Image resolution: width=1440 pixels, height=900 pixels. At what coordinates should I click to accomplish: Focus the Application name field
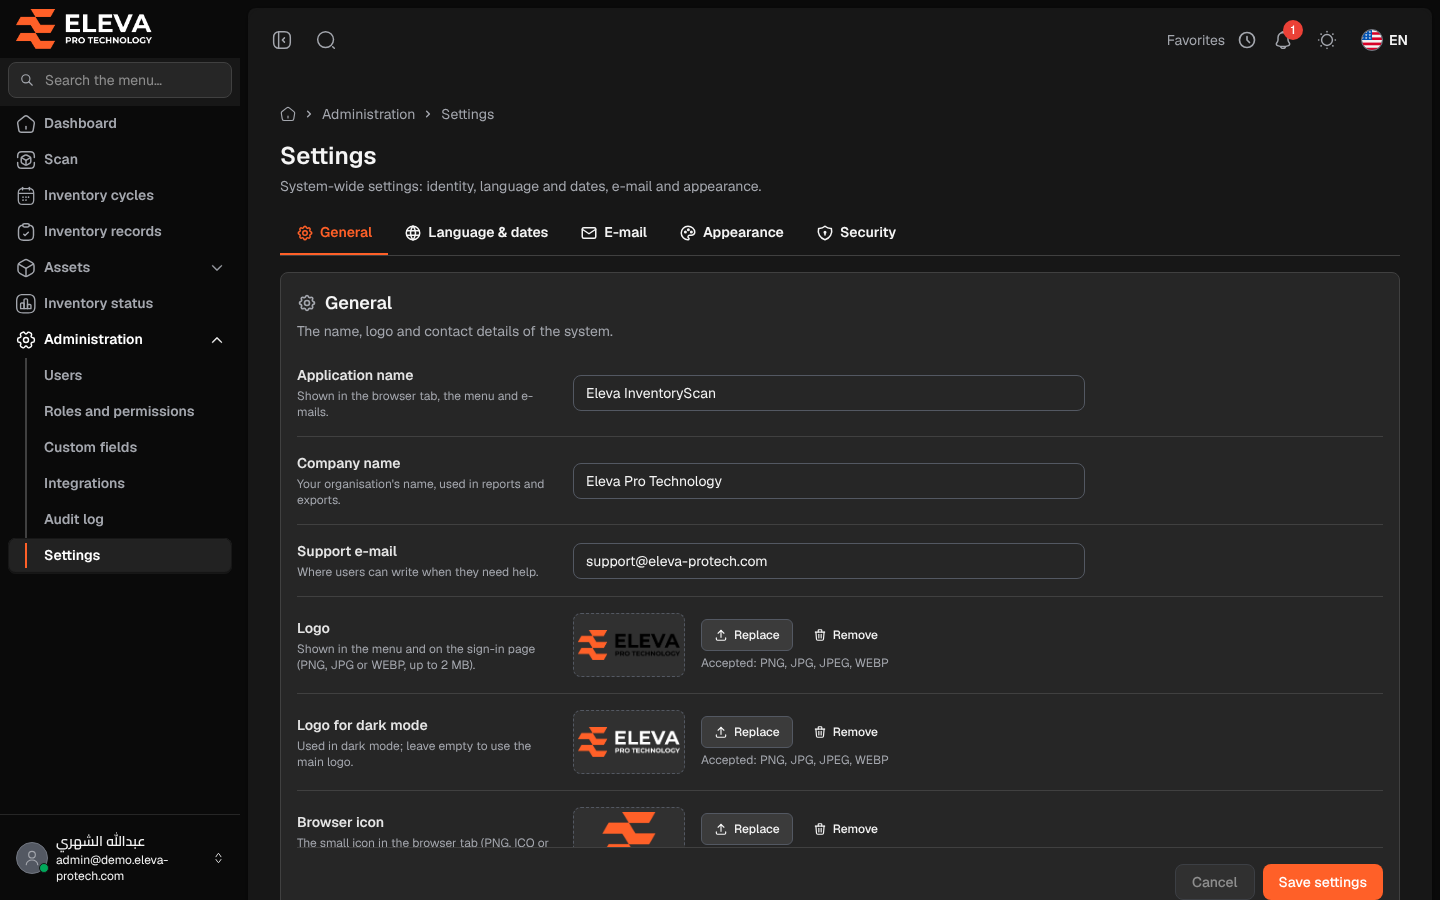(829, 393)
